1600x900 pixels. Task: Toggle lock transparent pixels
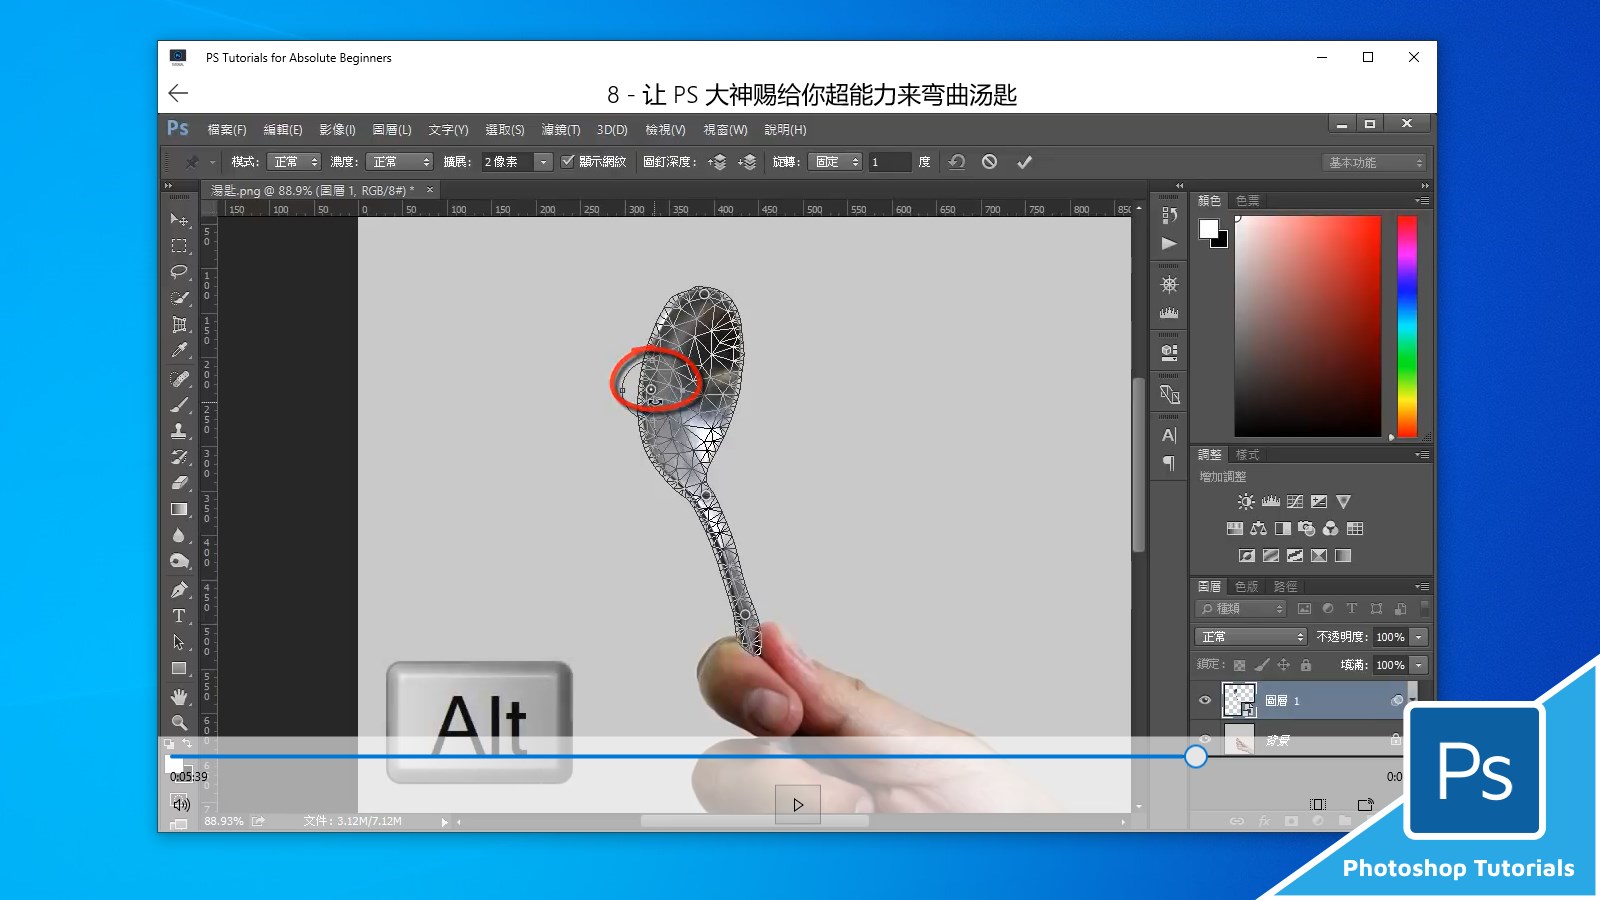point(1240,665)
